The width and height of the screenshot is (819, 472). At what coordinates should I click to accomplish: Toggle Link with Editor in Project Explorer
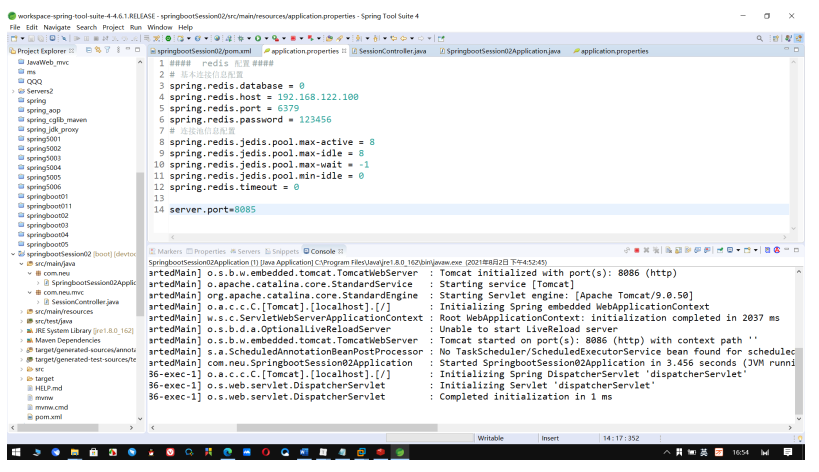pyautogui.click(x=98, y=50)
